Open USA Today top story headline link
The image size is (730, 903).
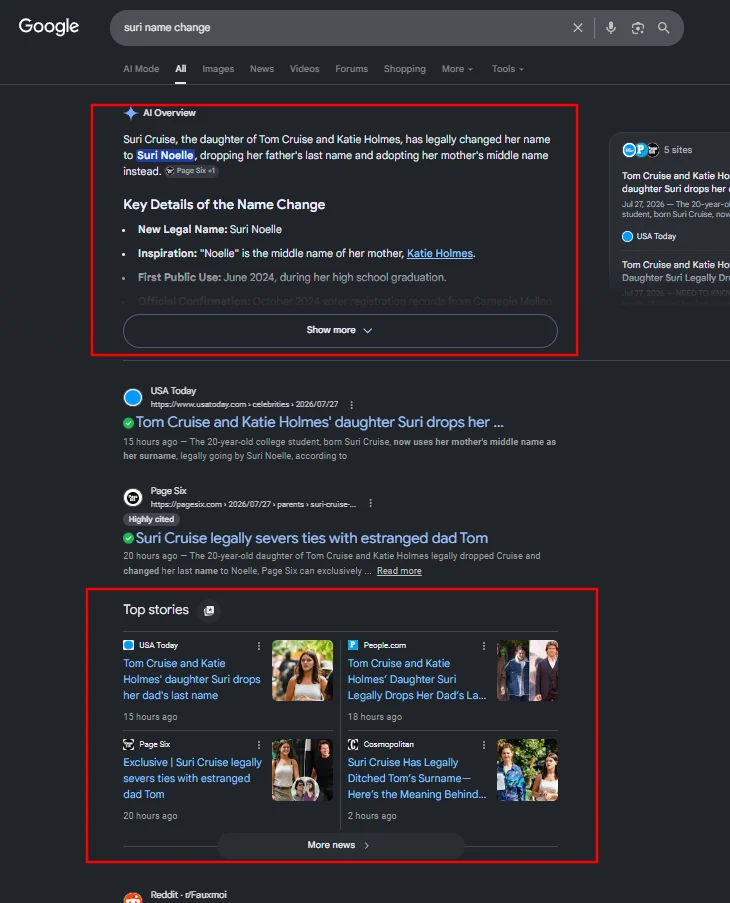tap(192, 680)
